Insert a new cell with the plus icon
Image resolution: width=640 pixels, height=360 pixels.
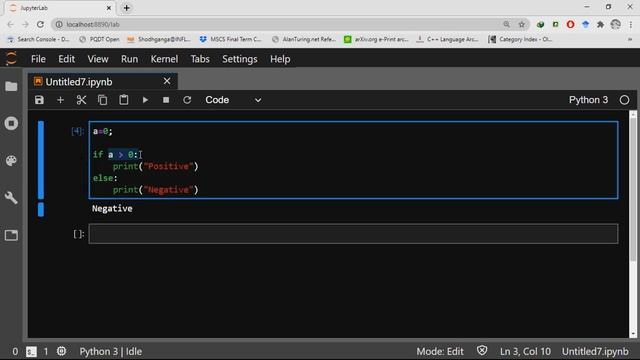click(60, 100)
